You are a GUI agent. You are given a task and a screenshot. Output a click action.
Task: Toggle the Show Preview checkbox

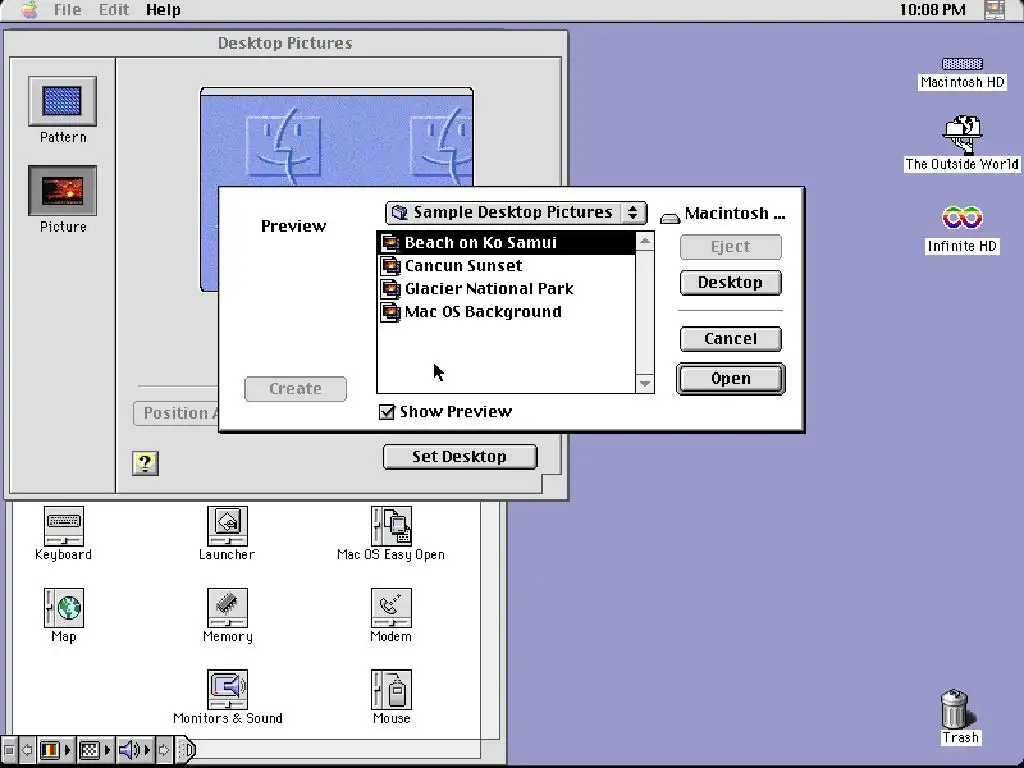click(x=387, y=412)
